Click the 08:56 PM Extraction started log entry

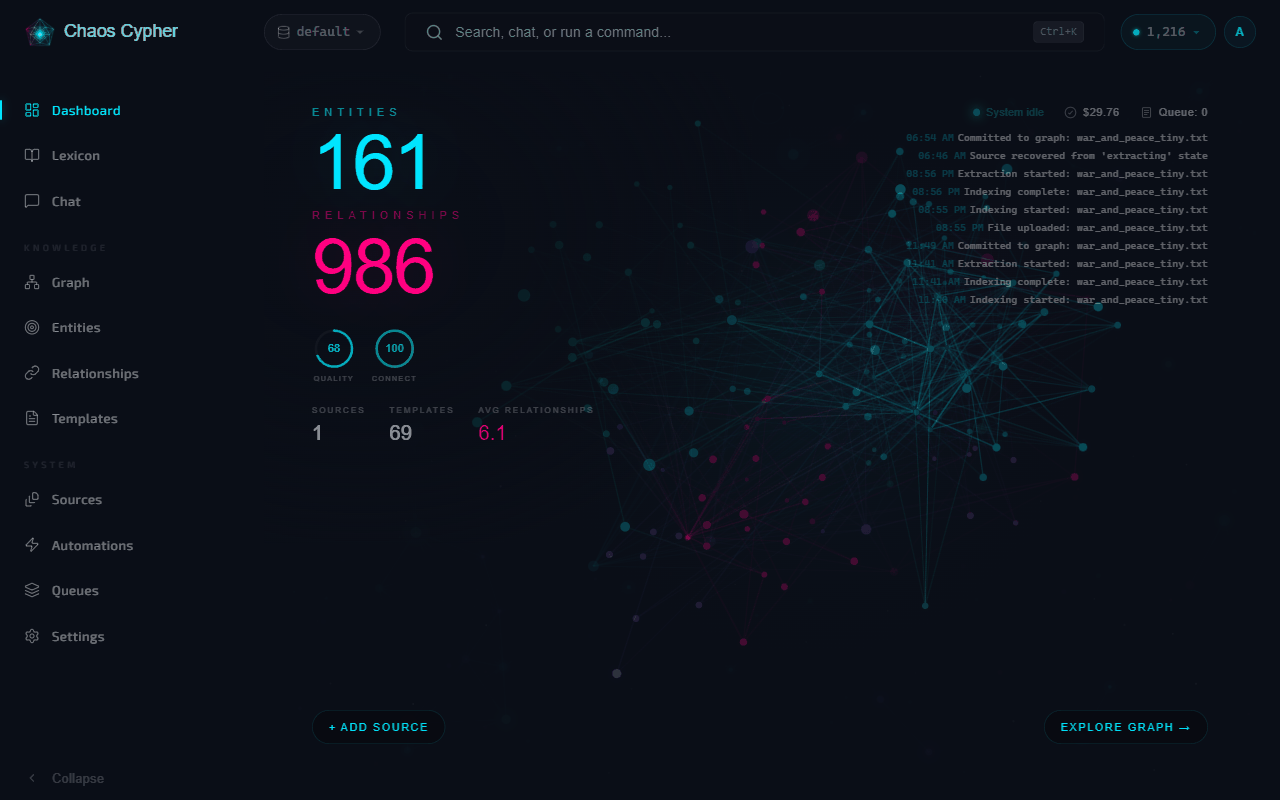click(x=1057, y=174)
